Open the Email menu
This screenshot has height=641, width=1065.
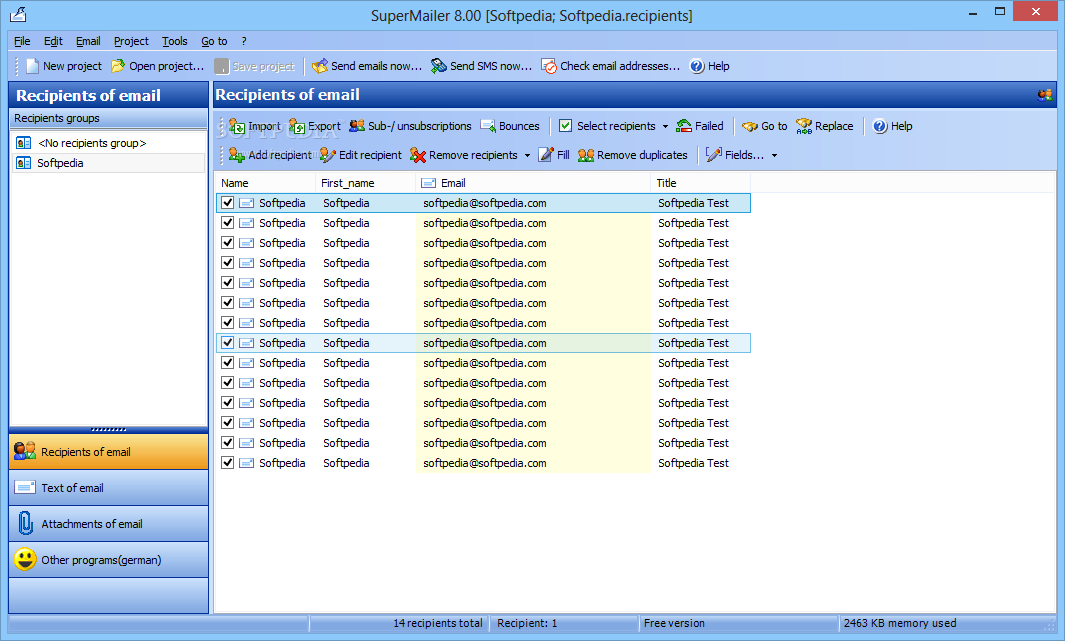click(x=88, y=41)
